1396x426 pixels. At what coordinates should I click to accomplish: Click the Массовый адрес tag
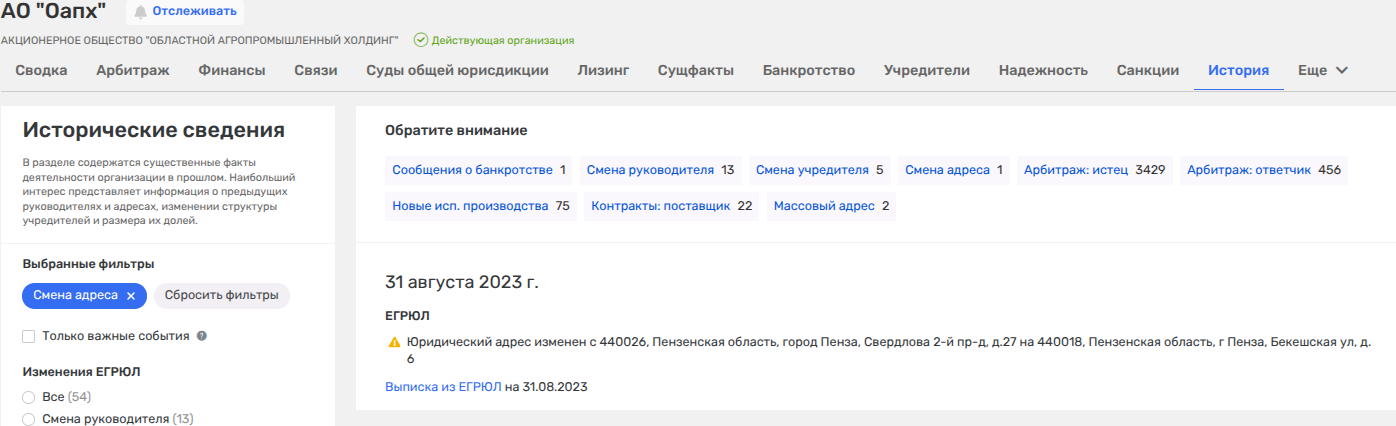coord(831,206)
